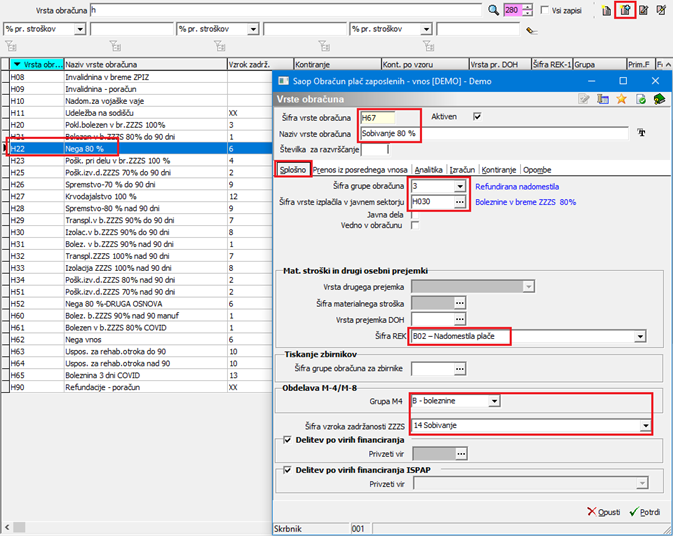
Task: Sort by Naziv vrste obračuna column header
Action: (x=145, y=64)
